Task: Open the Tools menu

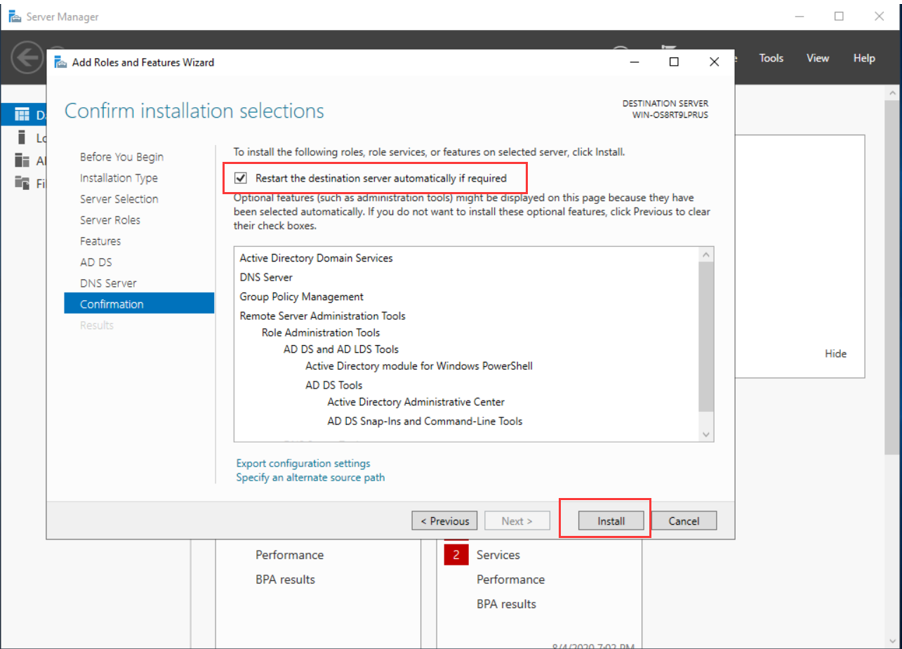Action: pos(771,58)
